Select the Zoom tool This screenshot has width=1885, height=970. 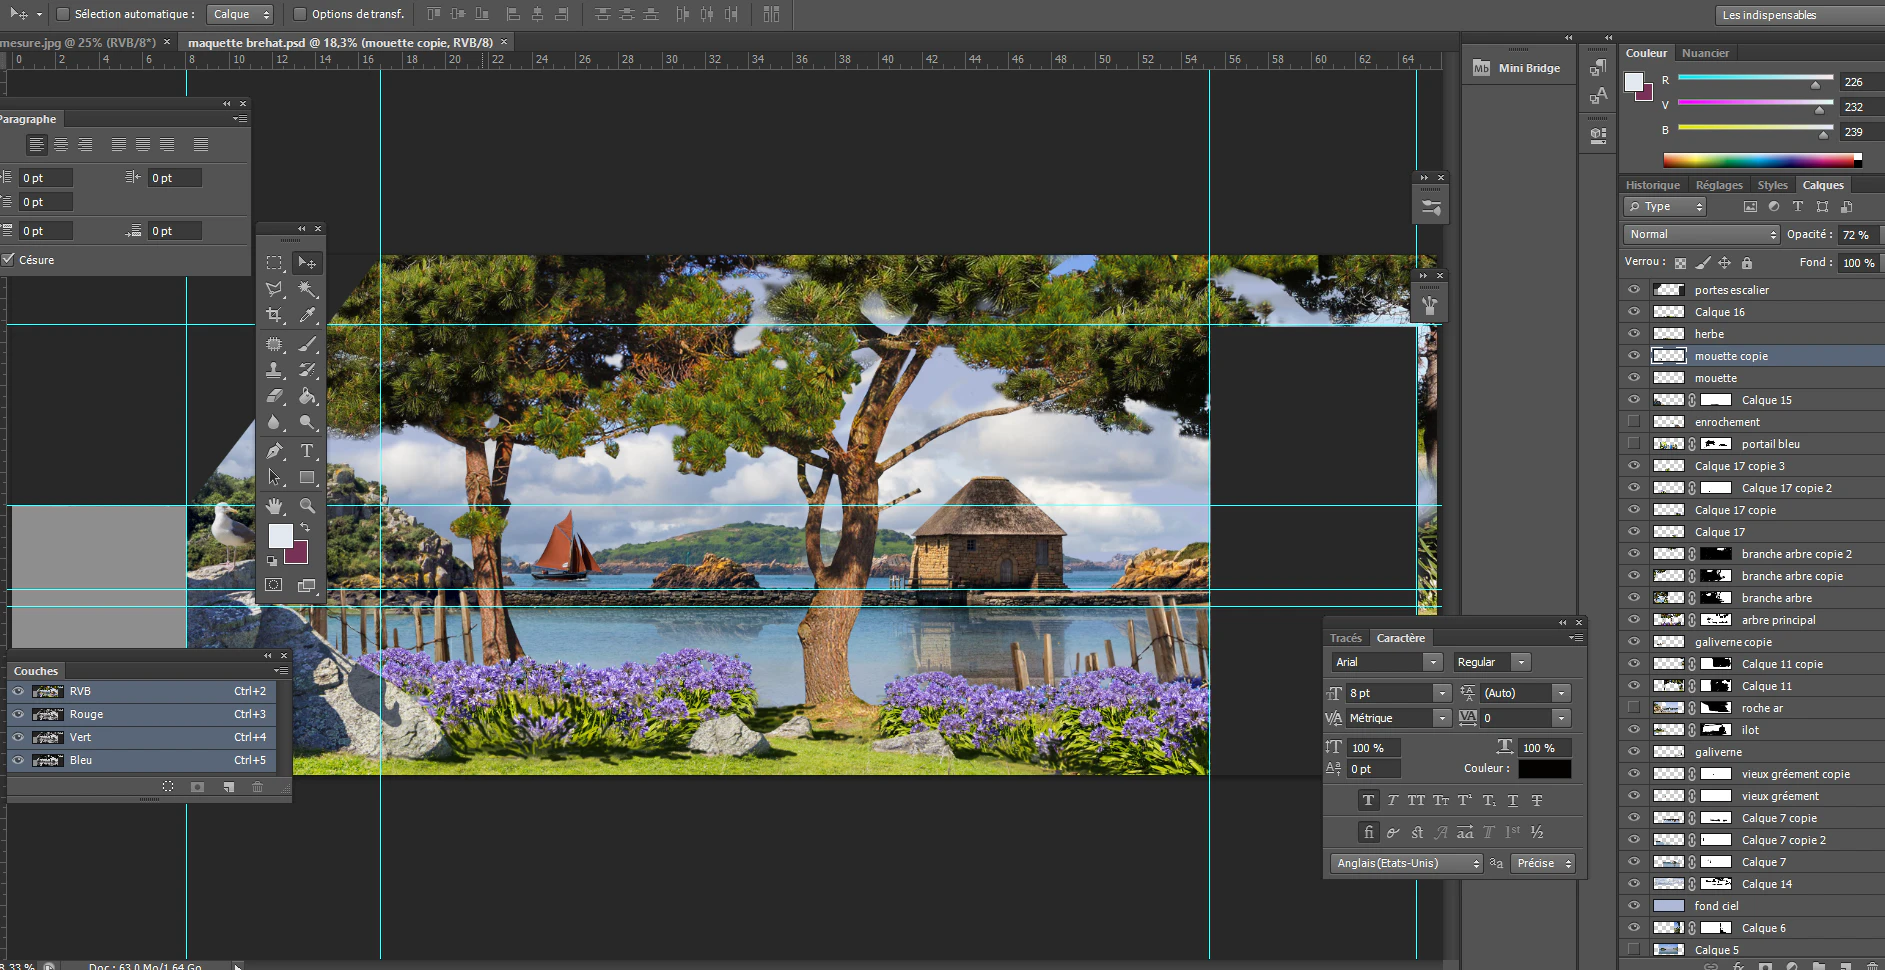[x=307, y=506]
